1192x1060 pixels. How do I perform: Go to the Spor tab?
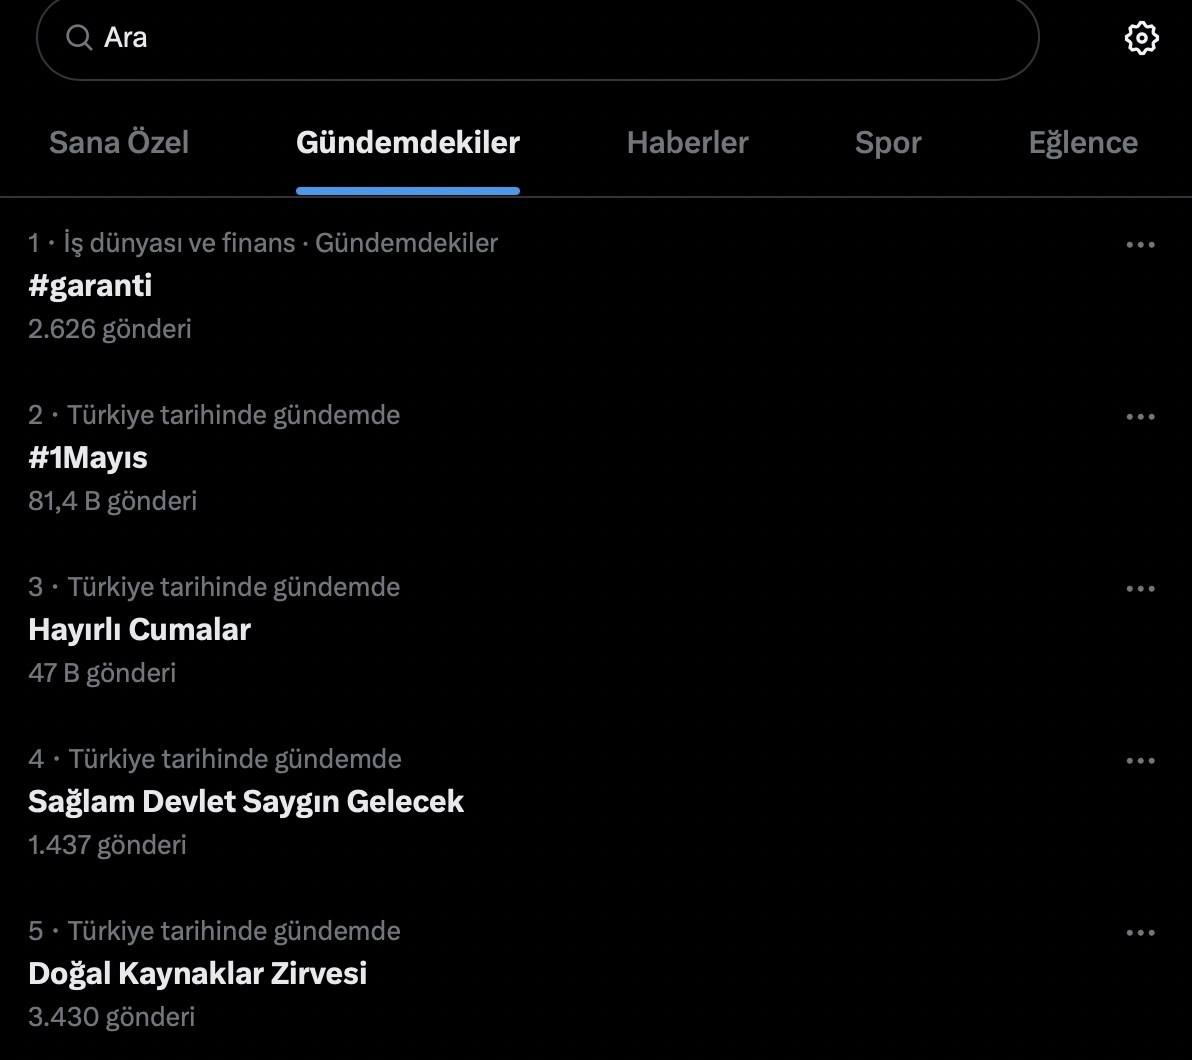pos(888,142)
